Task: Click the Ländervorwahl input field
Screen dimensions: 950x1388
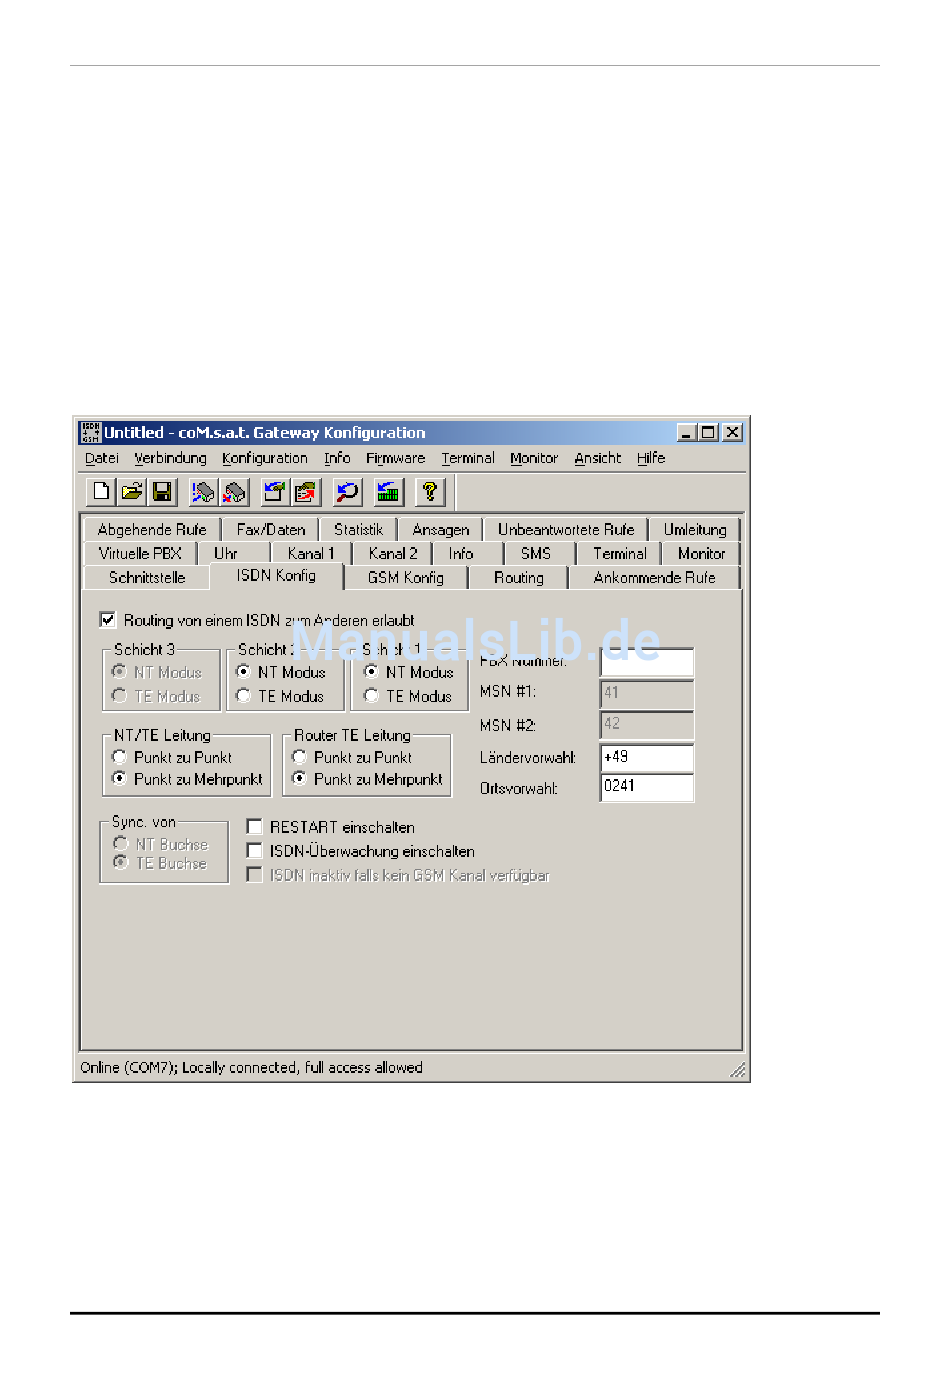Action: 646,758
